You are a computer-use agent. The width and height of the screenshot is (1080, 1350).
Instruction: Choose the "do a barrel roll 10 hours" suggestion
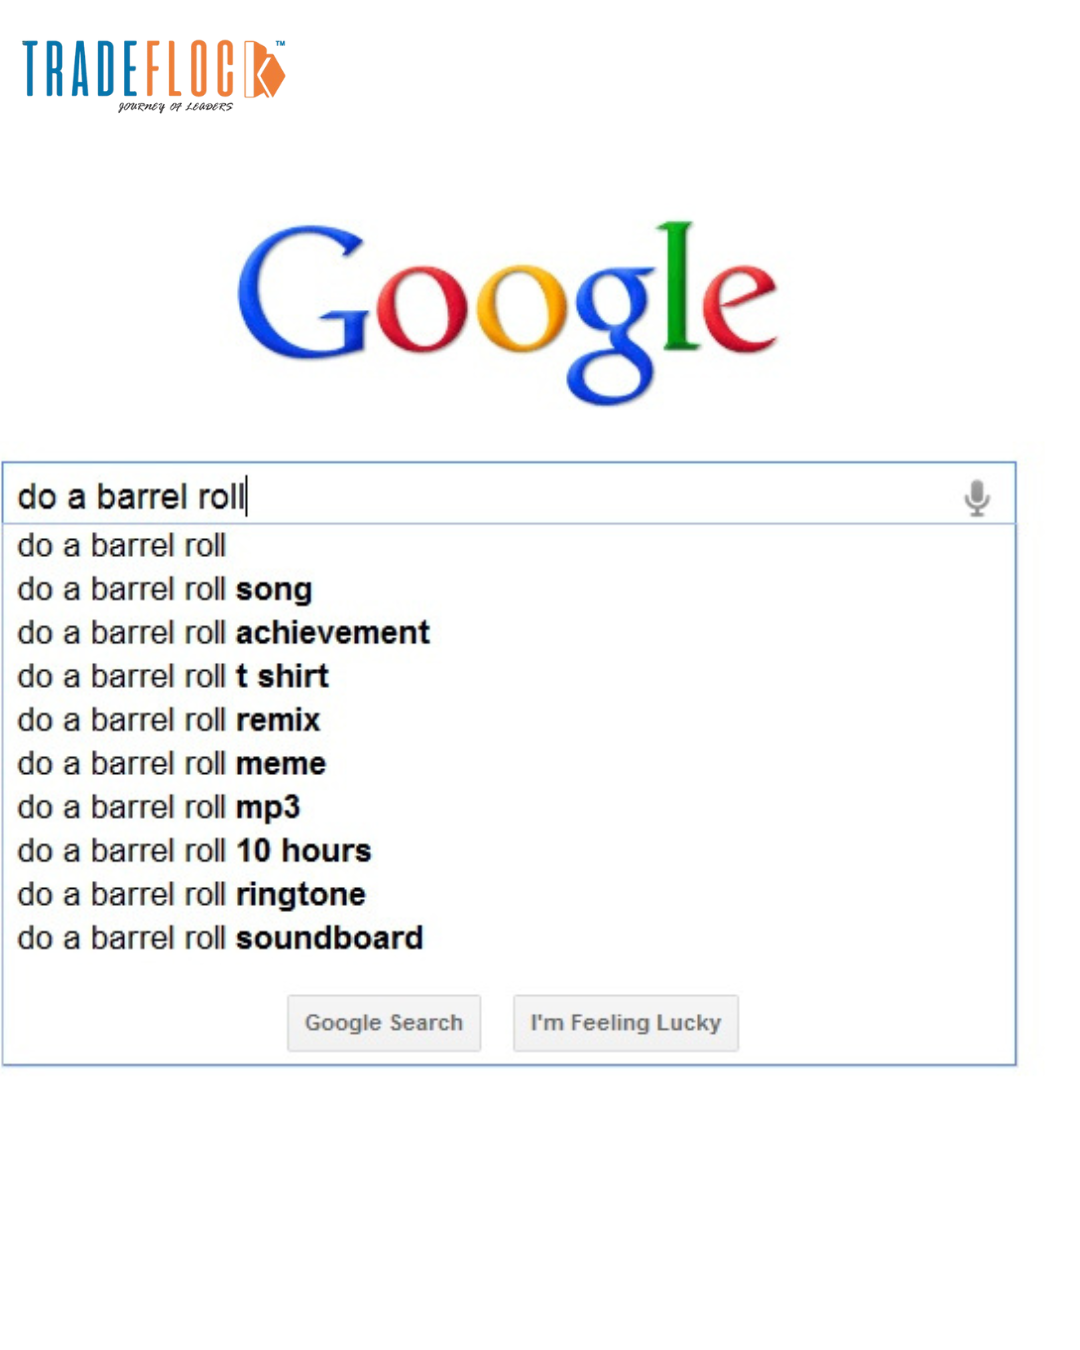tap(194, 851)
